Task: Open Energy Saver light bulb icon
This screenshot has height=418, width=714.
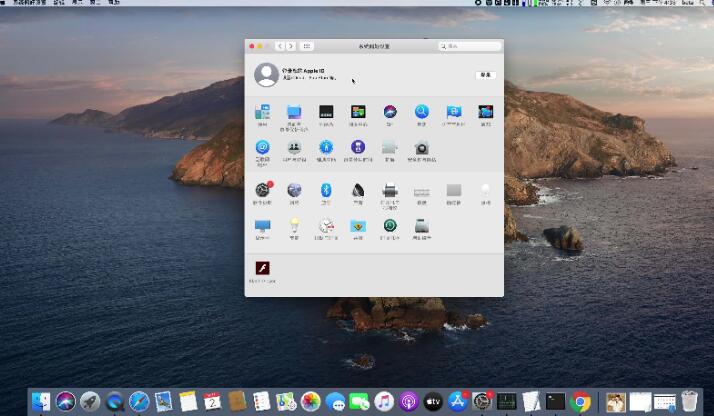Action: point(294,226)
